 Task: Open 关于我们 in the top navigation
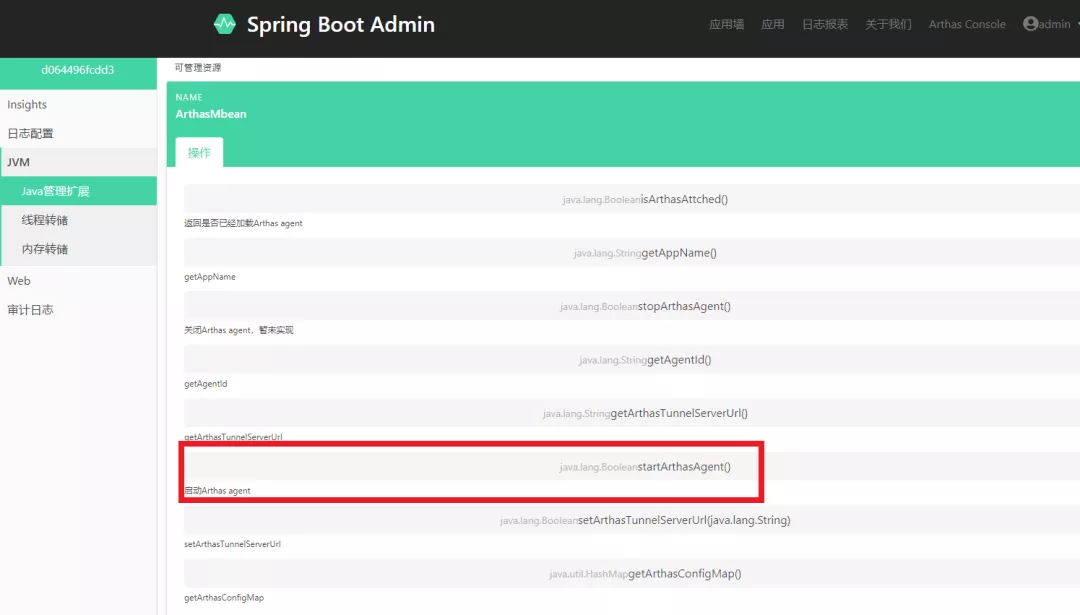click(x=888, y=25)
